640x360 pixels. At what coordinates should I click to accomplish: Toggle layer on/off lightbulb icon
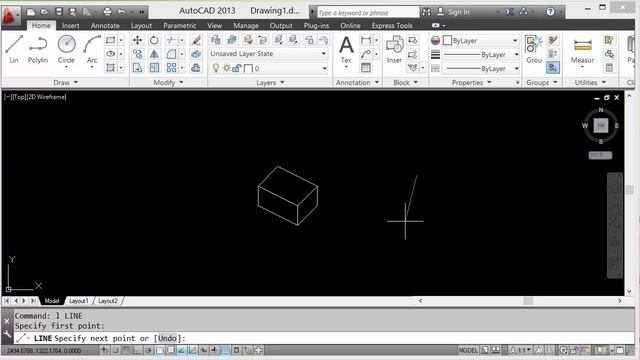tap(216, 68)
